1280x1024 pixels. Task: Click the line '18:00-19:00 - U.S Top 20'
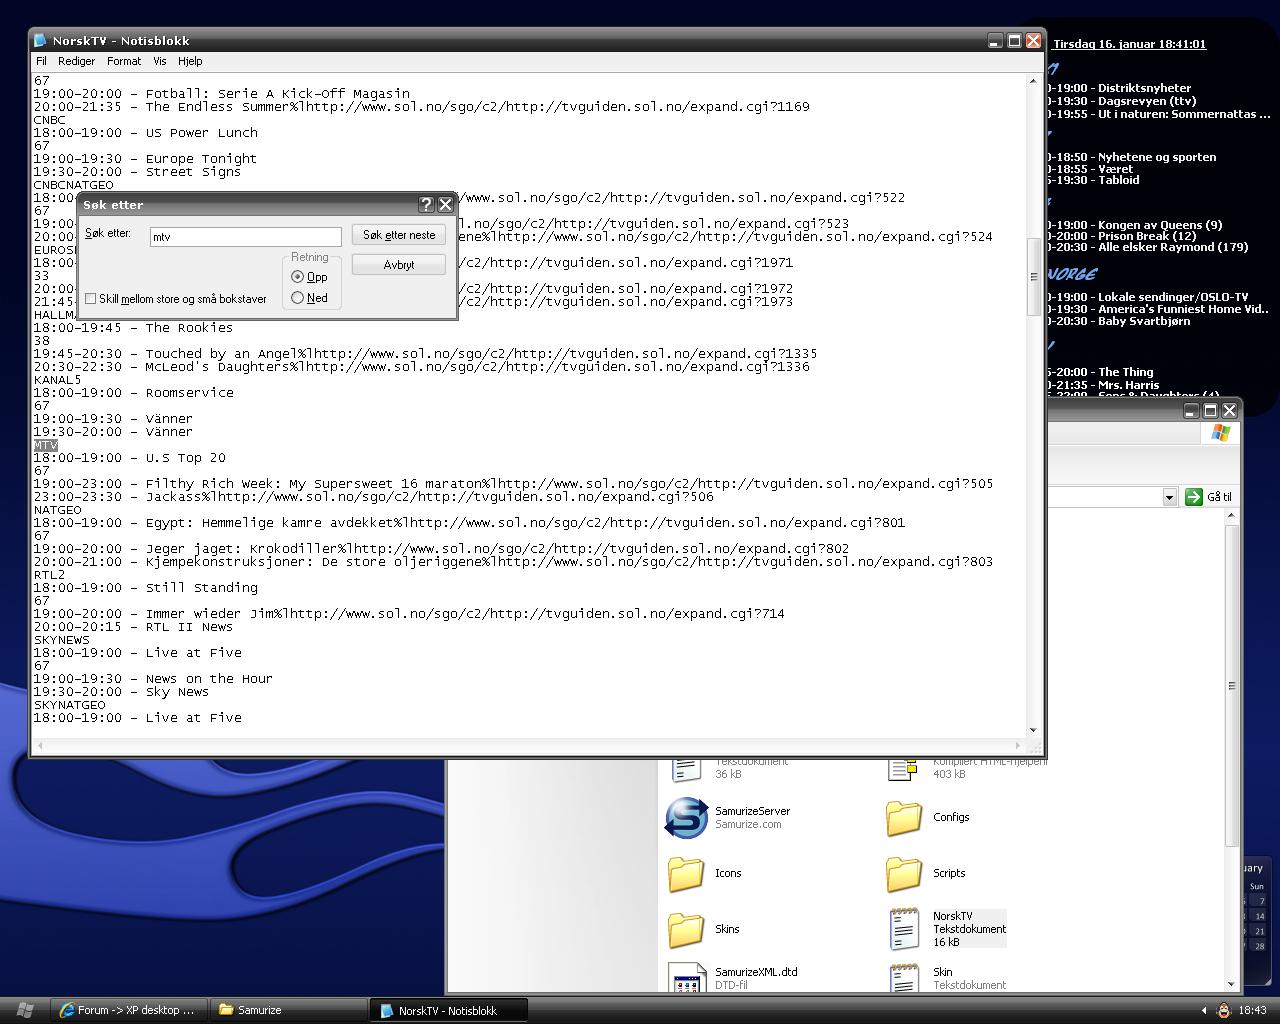pos(130,458)
